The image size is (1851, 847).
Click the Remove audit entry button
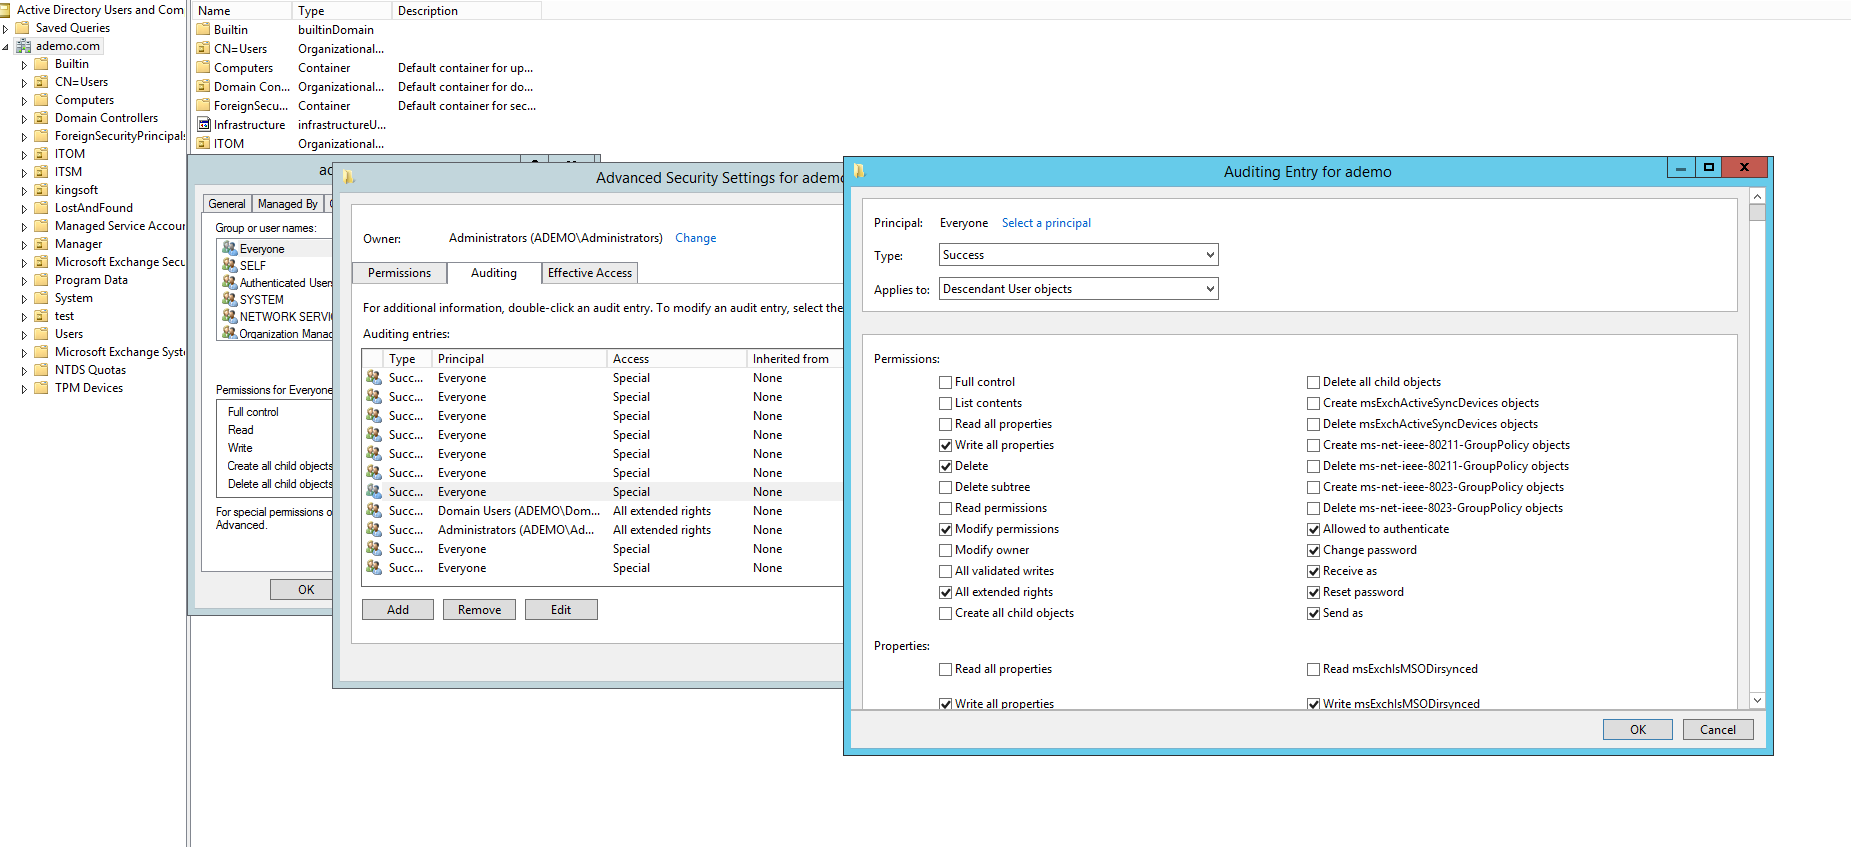coord(480,610)
